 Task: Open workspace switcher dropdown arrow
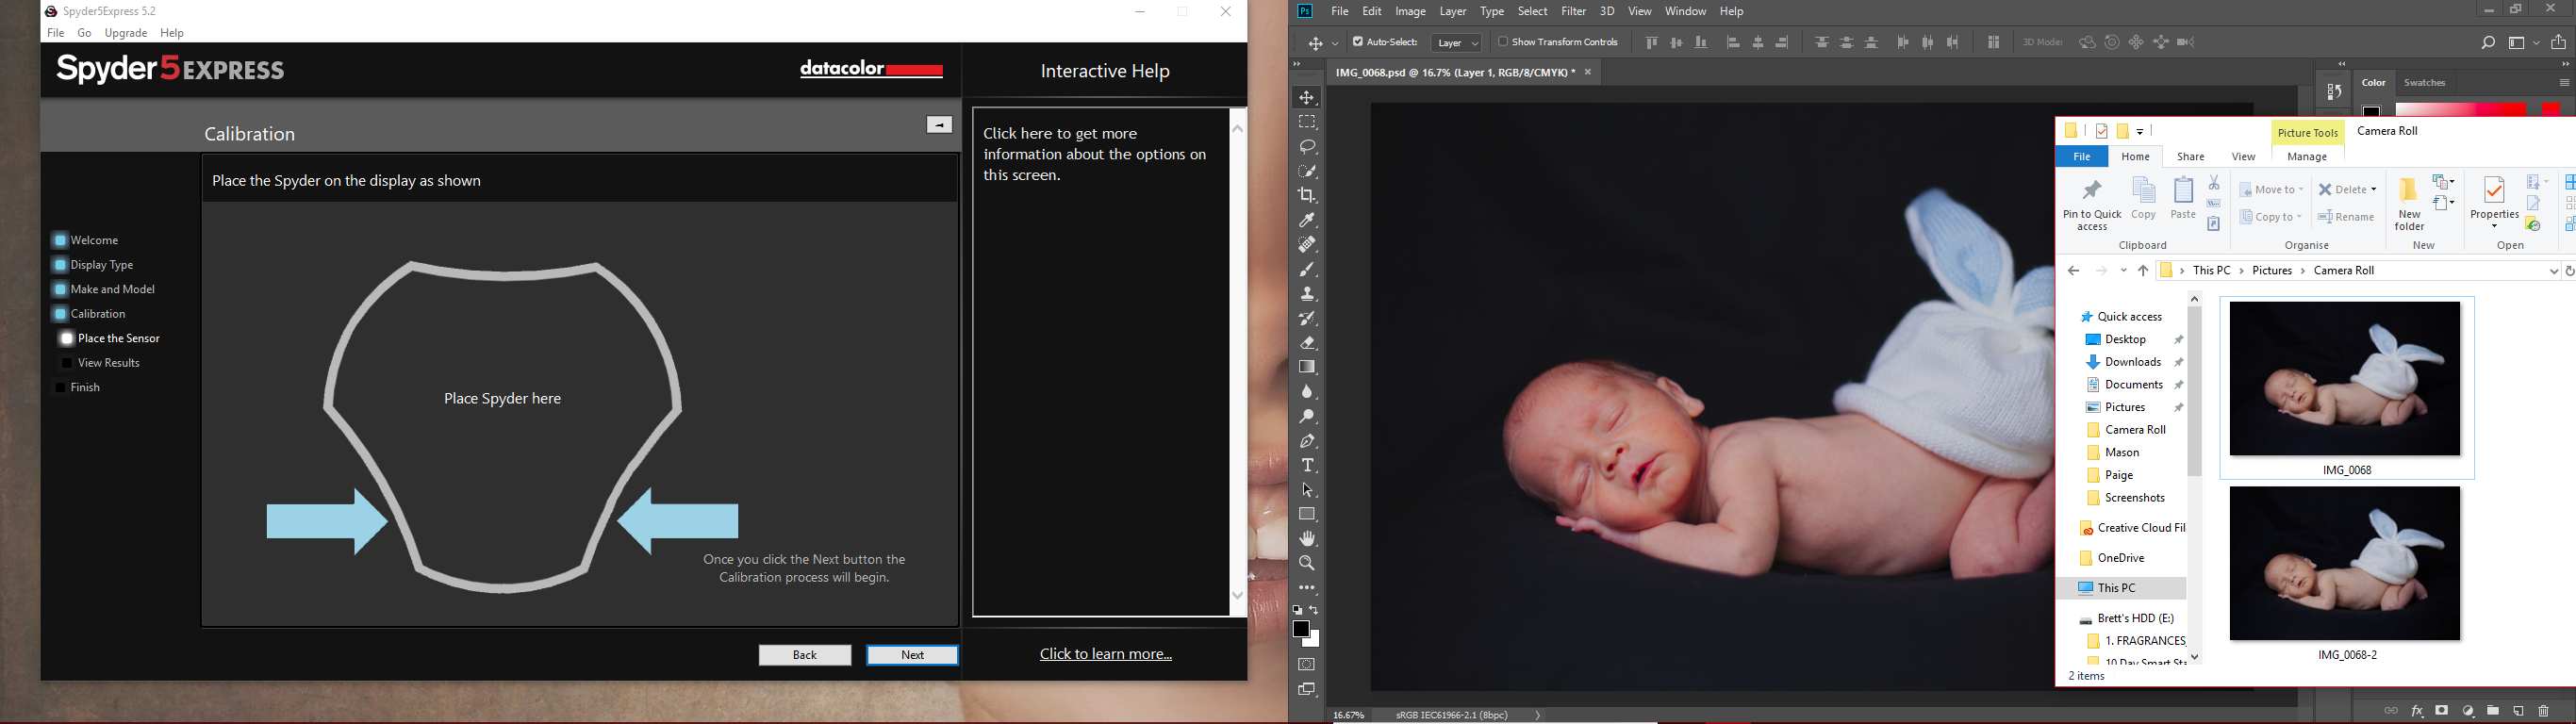tap(2537, 43)
